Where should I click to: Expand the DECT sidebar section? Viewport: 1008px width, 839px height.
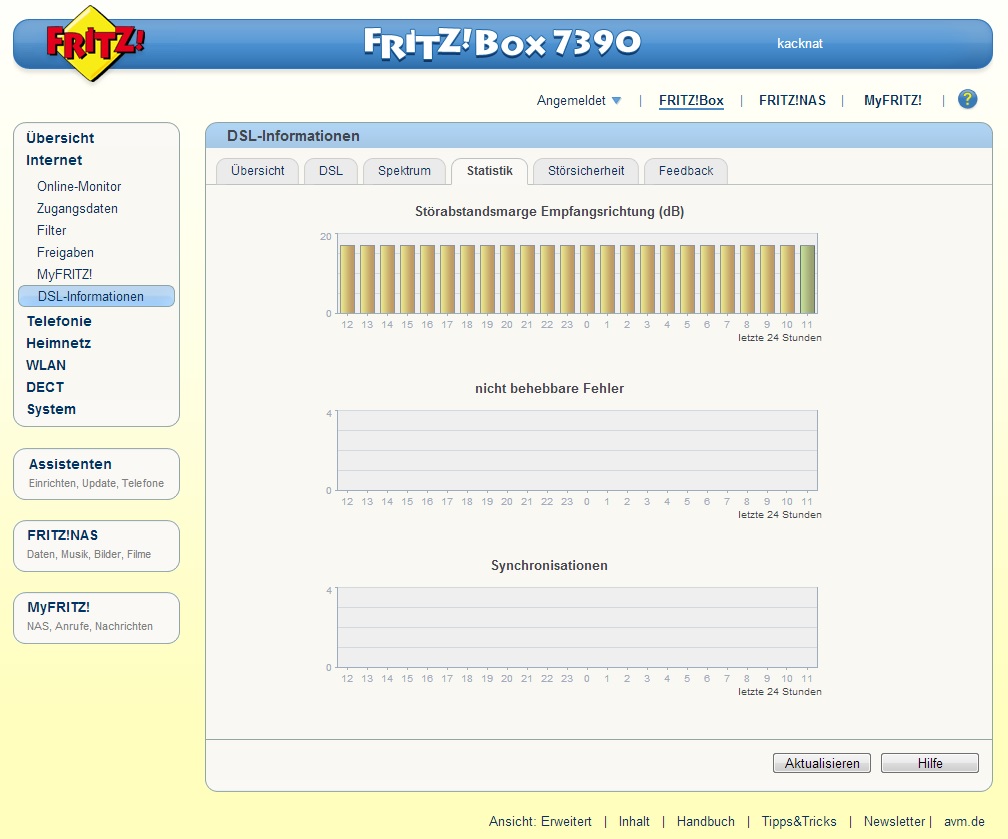click(45, 387)
